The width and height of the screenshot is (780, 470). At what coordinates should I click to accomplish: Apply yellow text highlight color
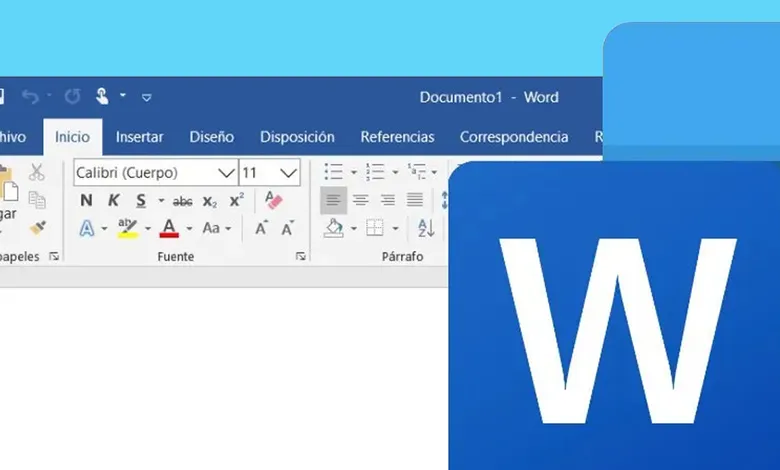128,228
